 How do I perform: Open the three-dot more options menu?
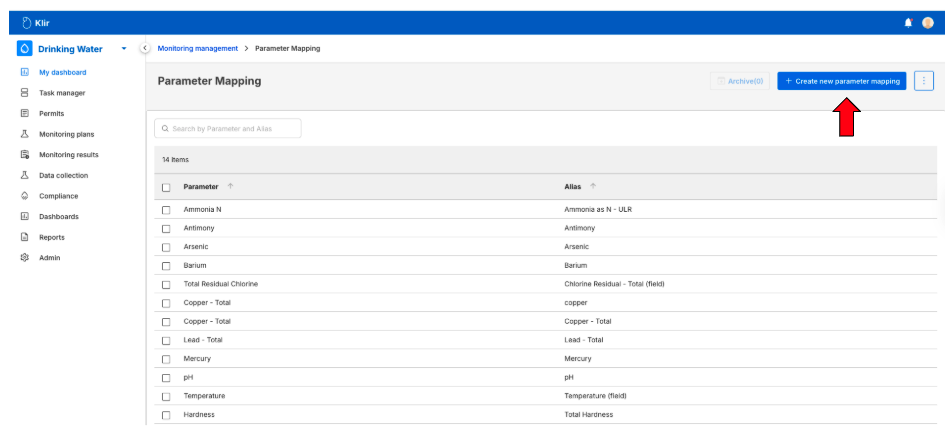pos(924,81)
